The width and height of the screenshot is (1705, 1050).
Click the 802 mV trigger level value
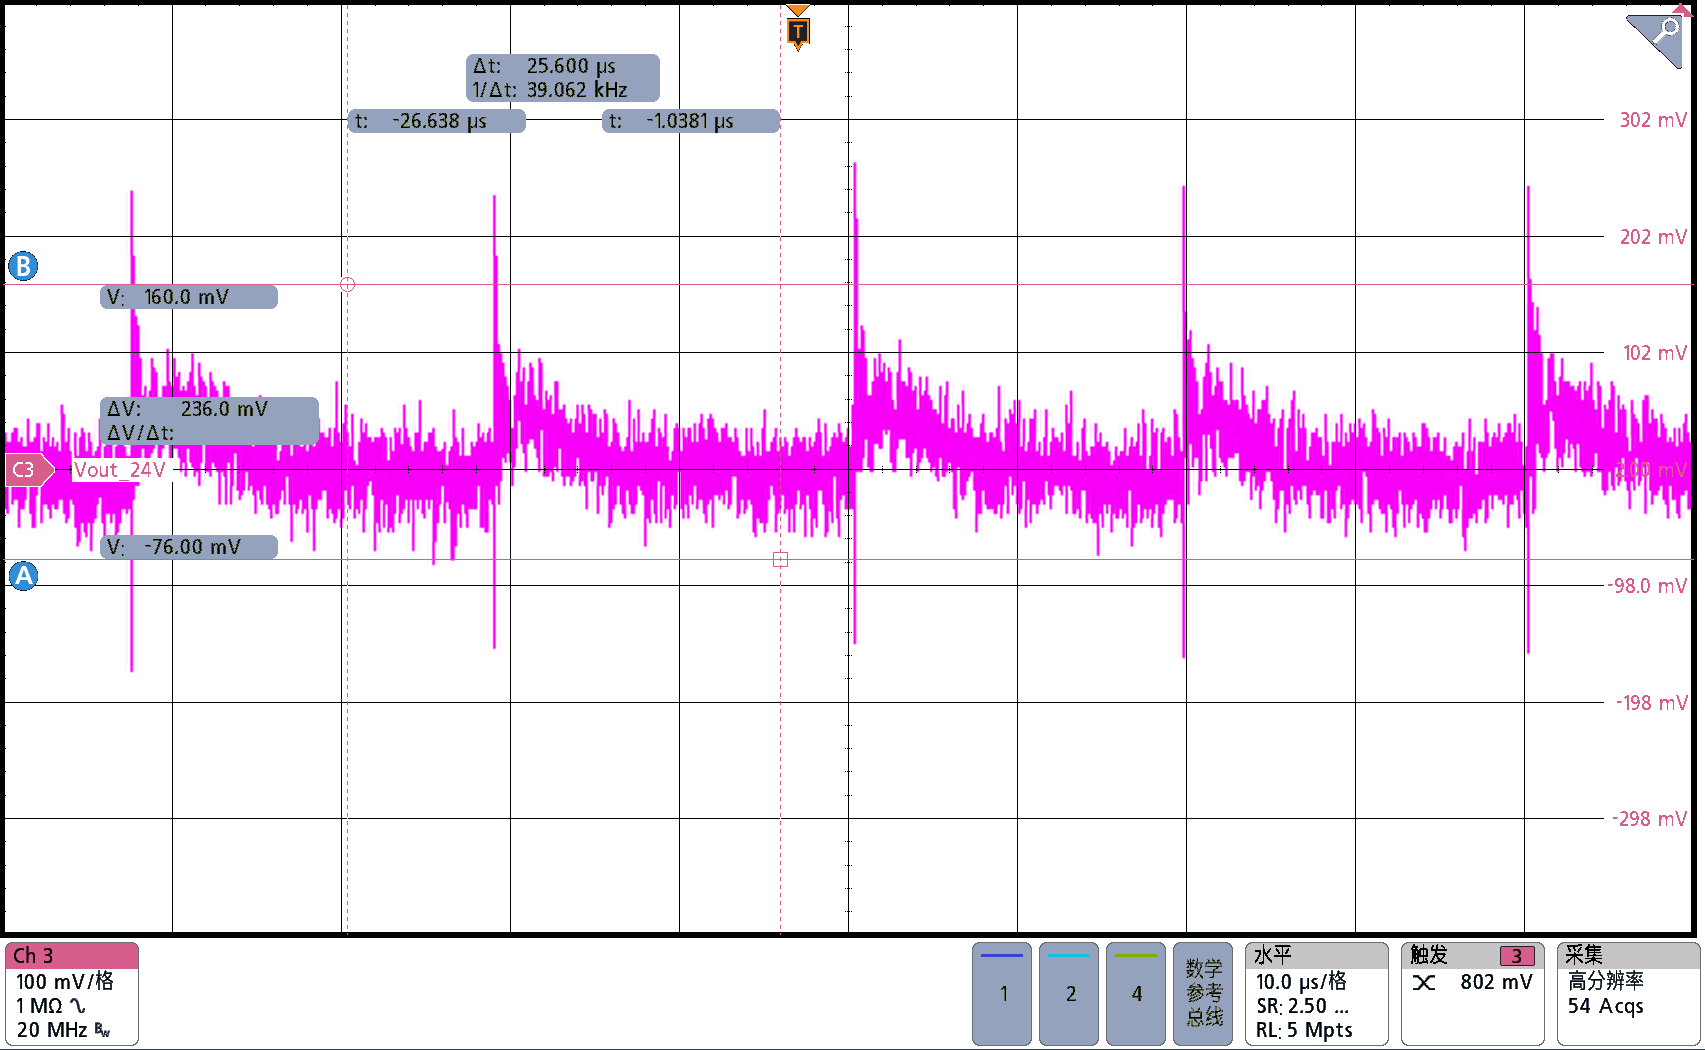point(1496,982)
